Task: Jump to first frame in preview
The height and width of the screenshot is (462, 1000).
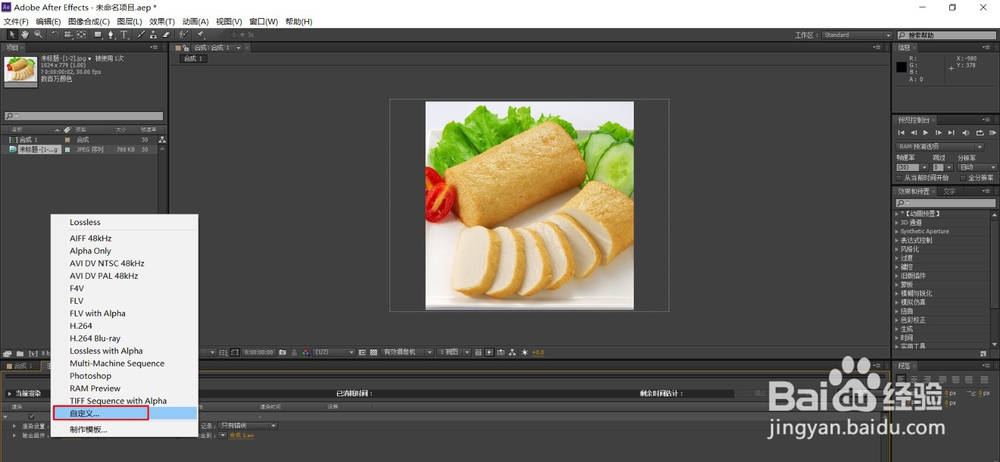Action: [901, 133]
